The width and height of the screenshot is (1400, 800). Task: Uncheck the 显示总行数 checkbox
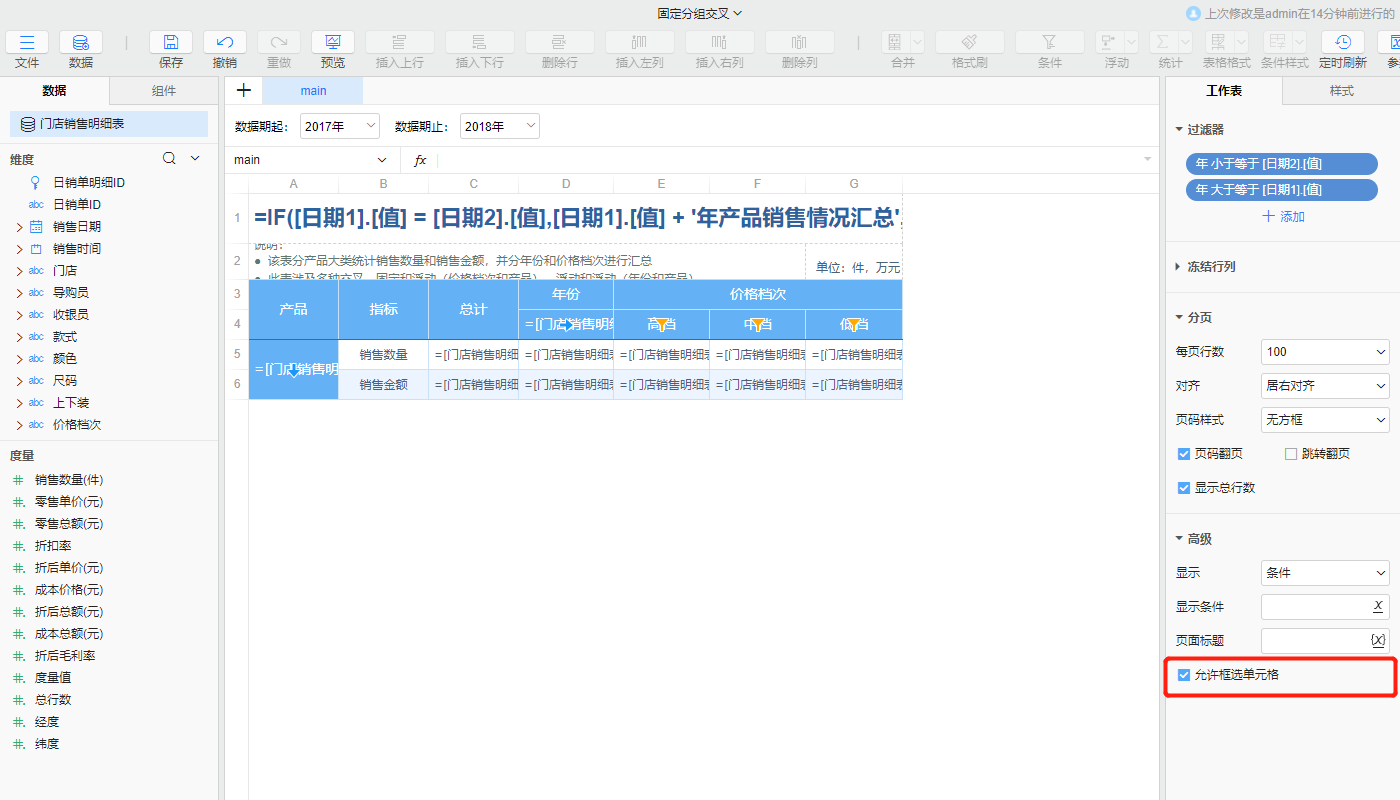(1184, 488)
